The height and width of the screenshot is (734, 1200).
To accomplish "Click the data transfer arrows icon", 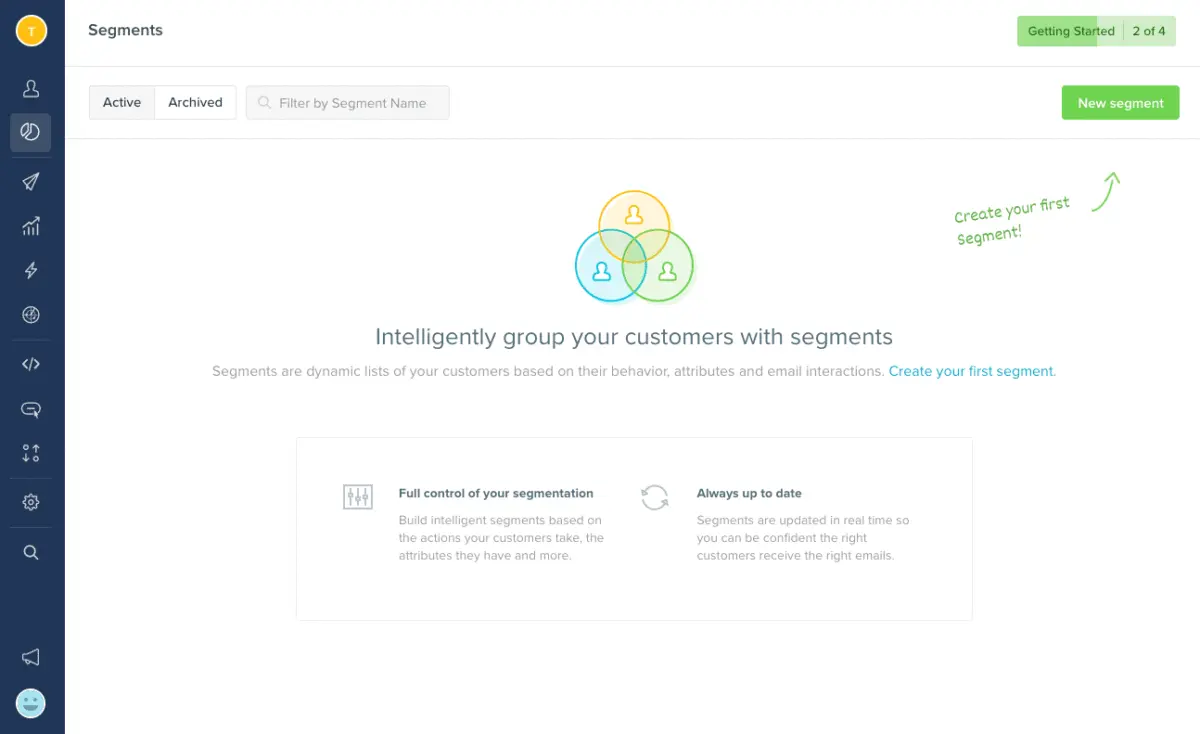I will 31,453.
